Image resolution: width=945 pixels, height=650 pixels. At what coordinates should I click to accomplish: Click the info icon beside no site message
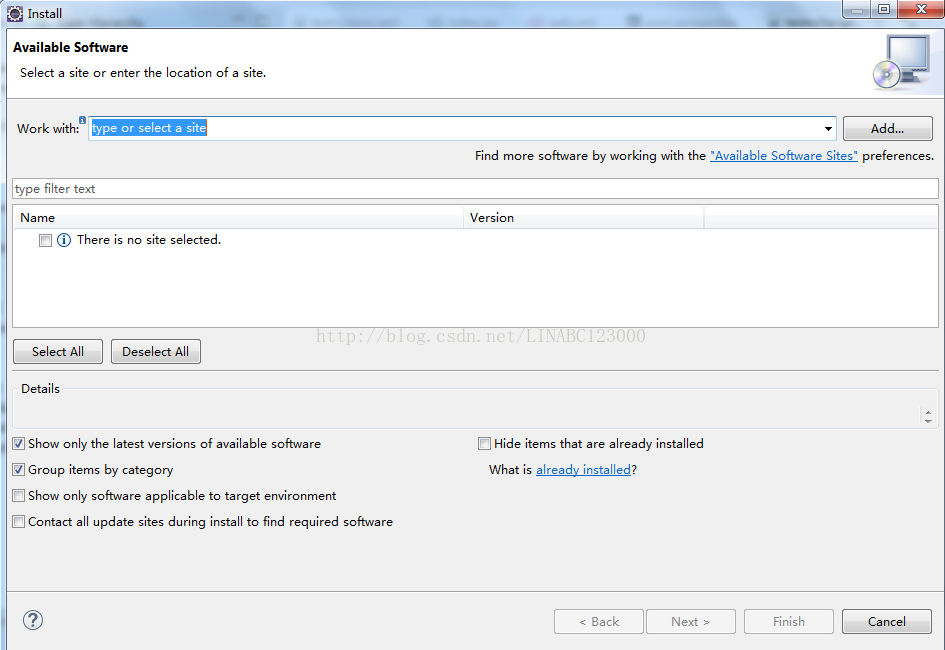tap(64, 240)
